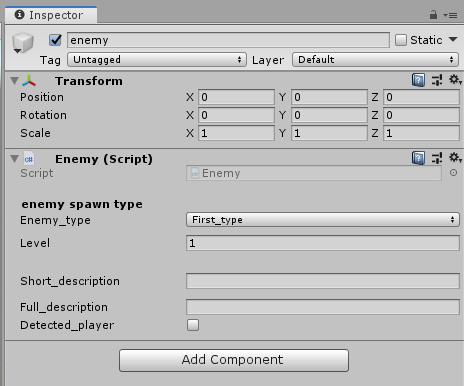Open Transform component gear settings menu
464x386 pixels.
point(455,80)
